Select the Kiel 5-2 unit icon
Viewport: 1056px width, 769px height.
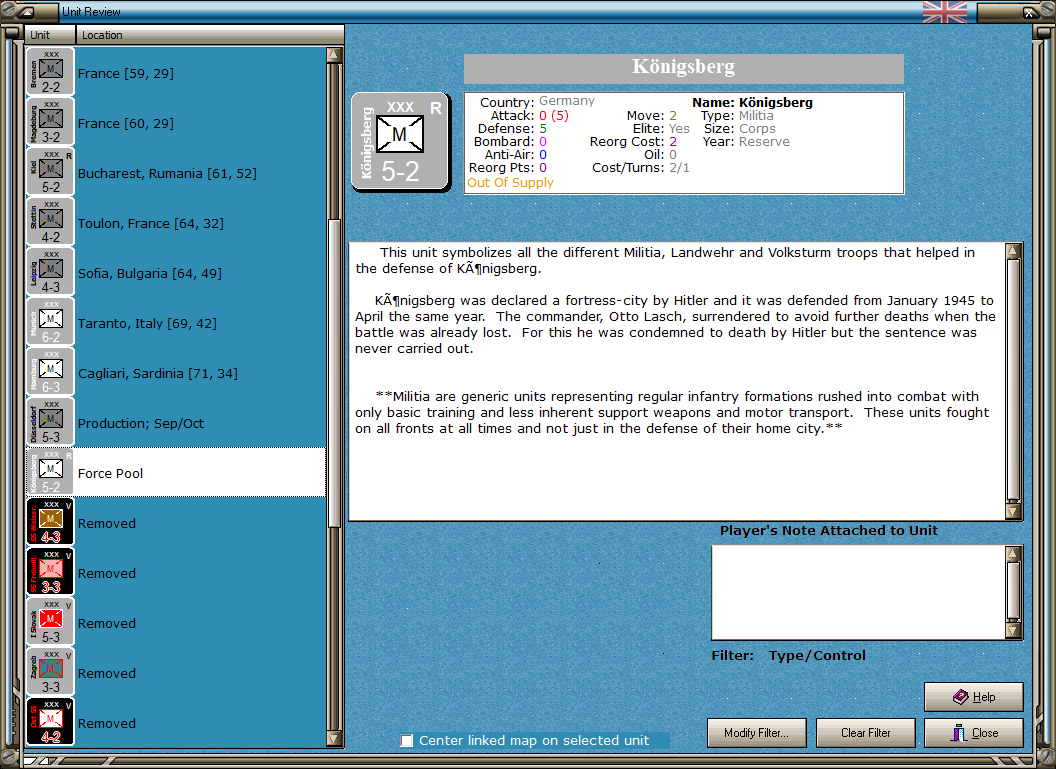pyautogui.click(x=50, y=172)
